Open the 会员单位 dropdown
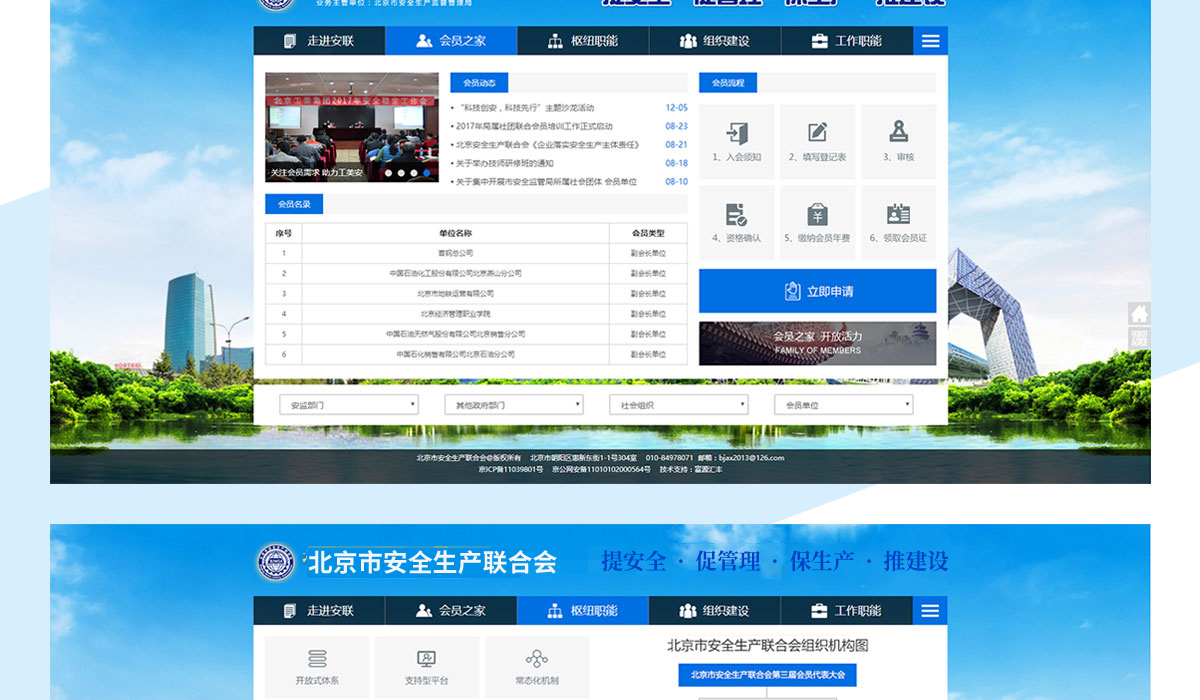Viewport: 1200px width, 700px height. click(843, 405)
